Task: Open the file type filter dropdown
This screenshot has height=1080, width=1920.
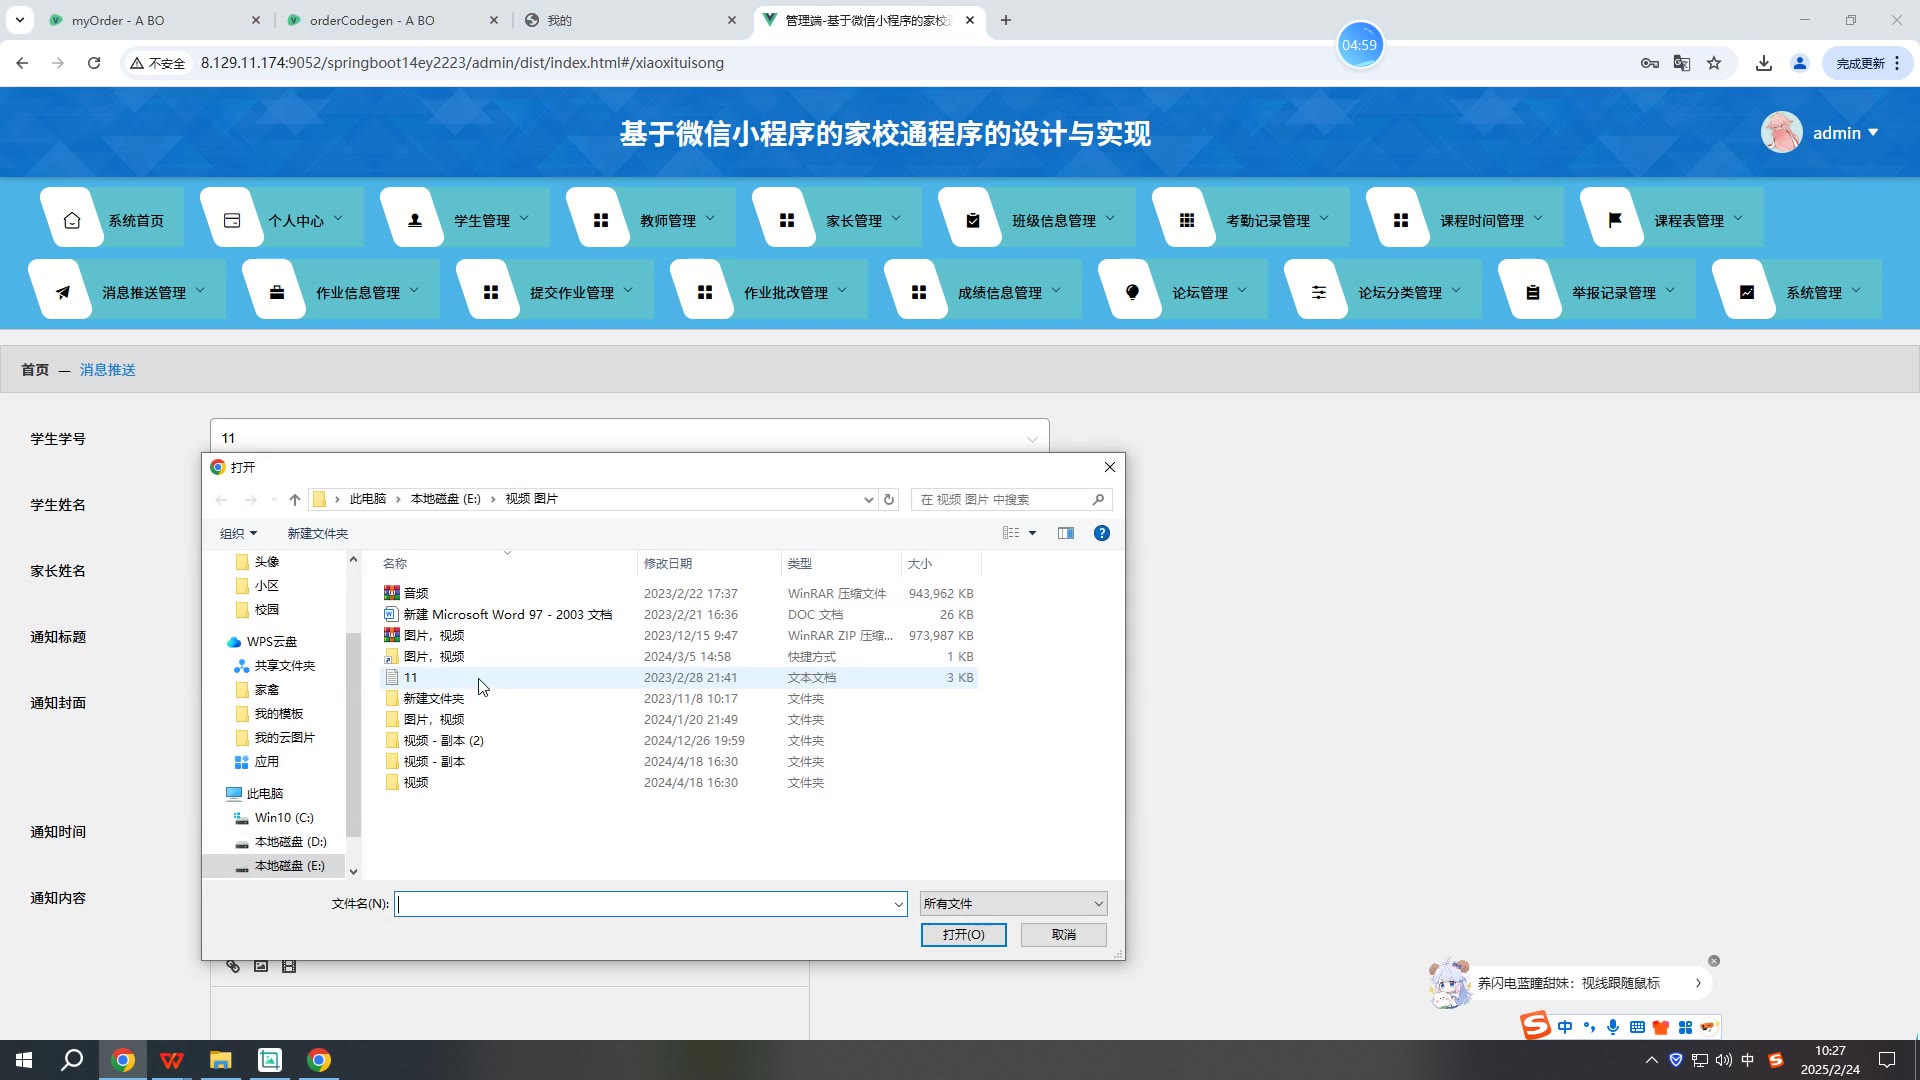Action: click(x=1012, y=903)
